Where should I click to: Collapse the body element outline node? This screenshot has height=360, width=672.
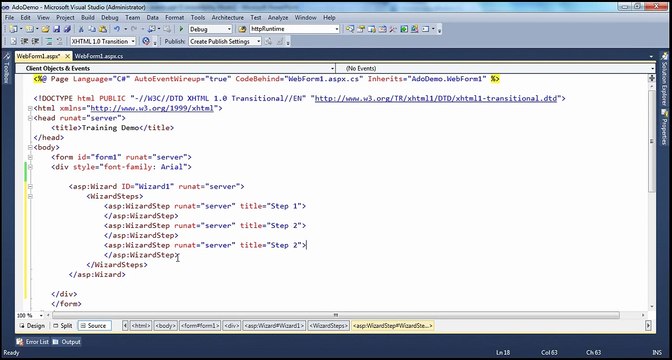coord(30,147)
